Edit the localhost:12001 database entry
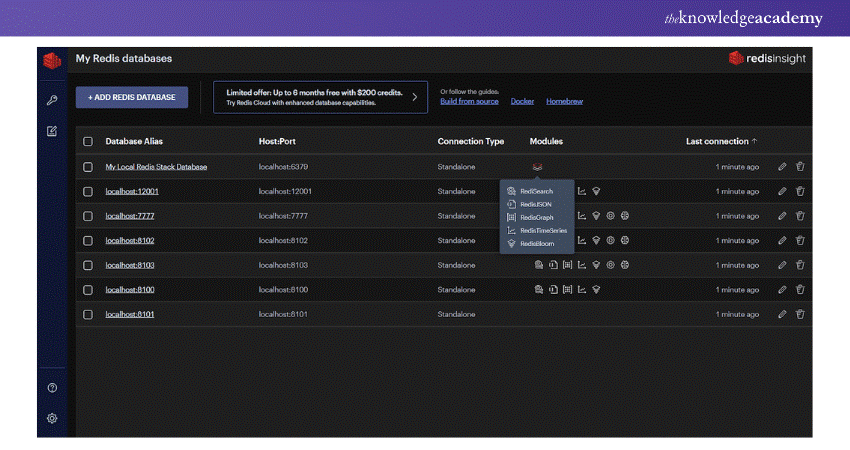This screenshot has height=450, width=850. click(x=782, y=191)
